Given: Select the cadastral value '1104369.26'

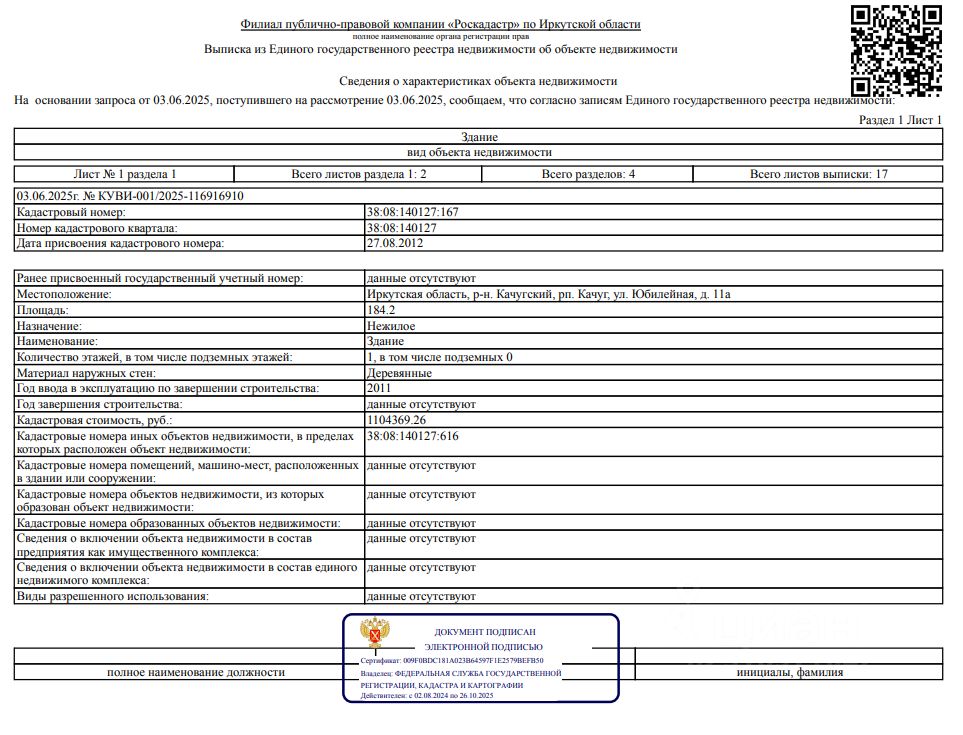Looking at the screenshot, I should [x=396, y=420].
